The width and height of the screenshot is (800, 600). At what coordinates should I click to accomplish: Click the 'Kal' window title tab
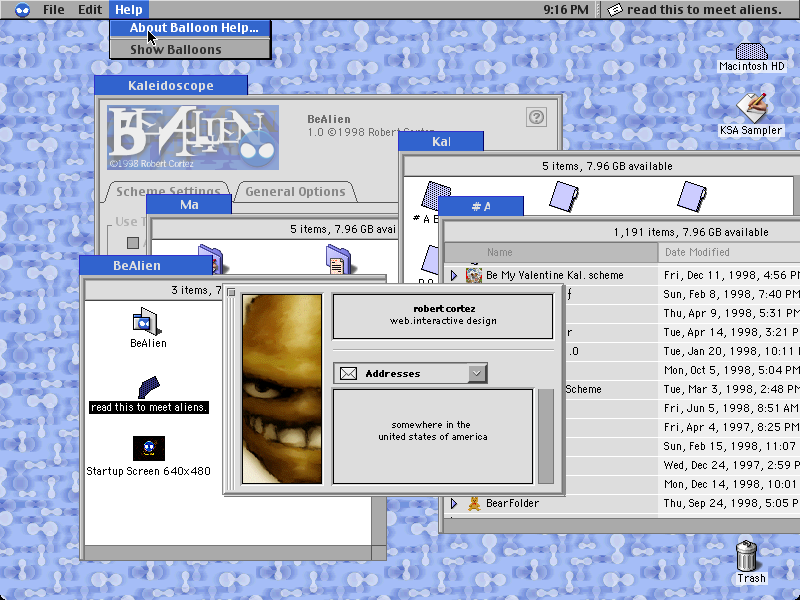click(x=441, y=141)
